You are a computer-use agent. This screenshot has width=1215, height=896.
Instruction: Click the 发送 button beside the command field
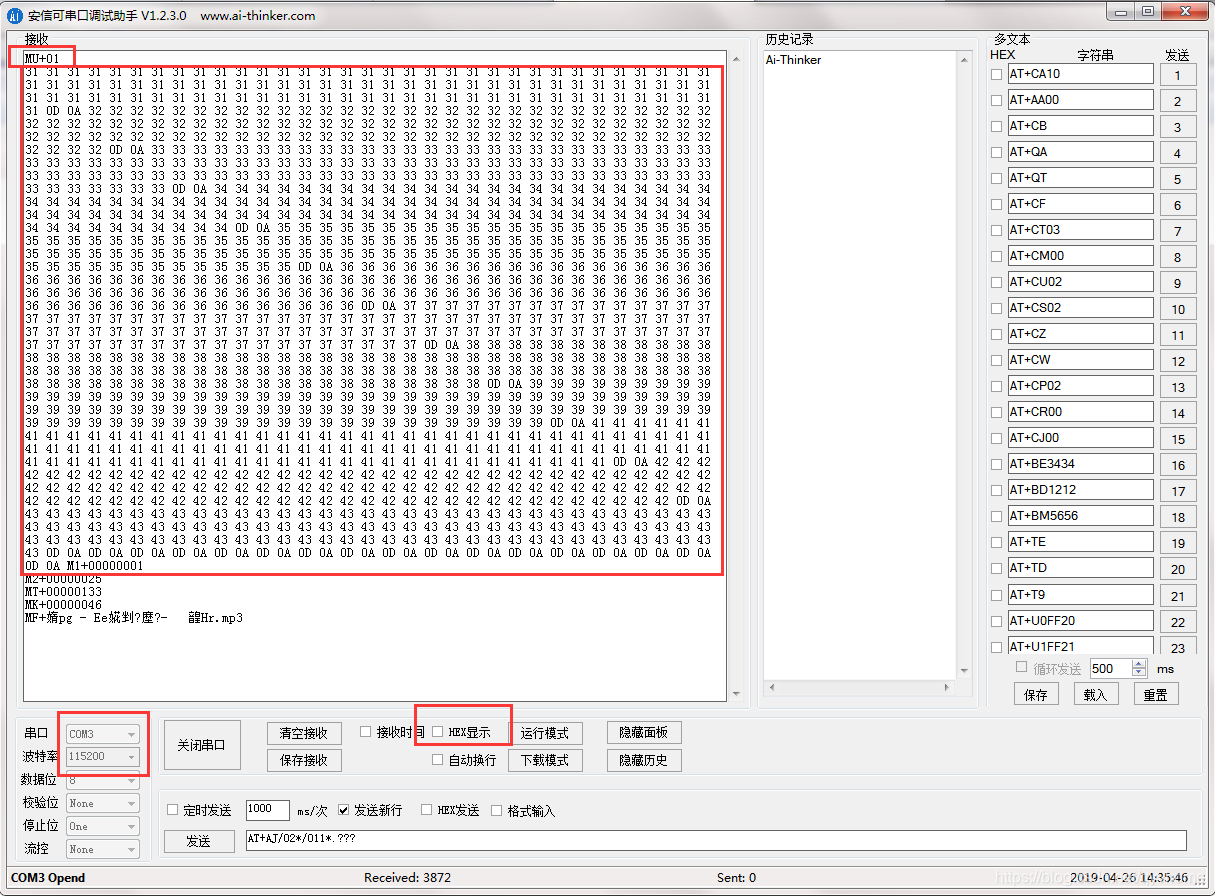(198, 841)
